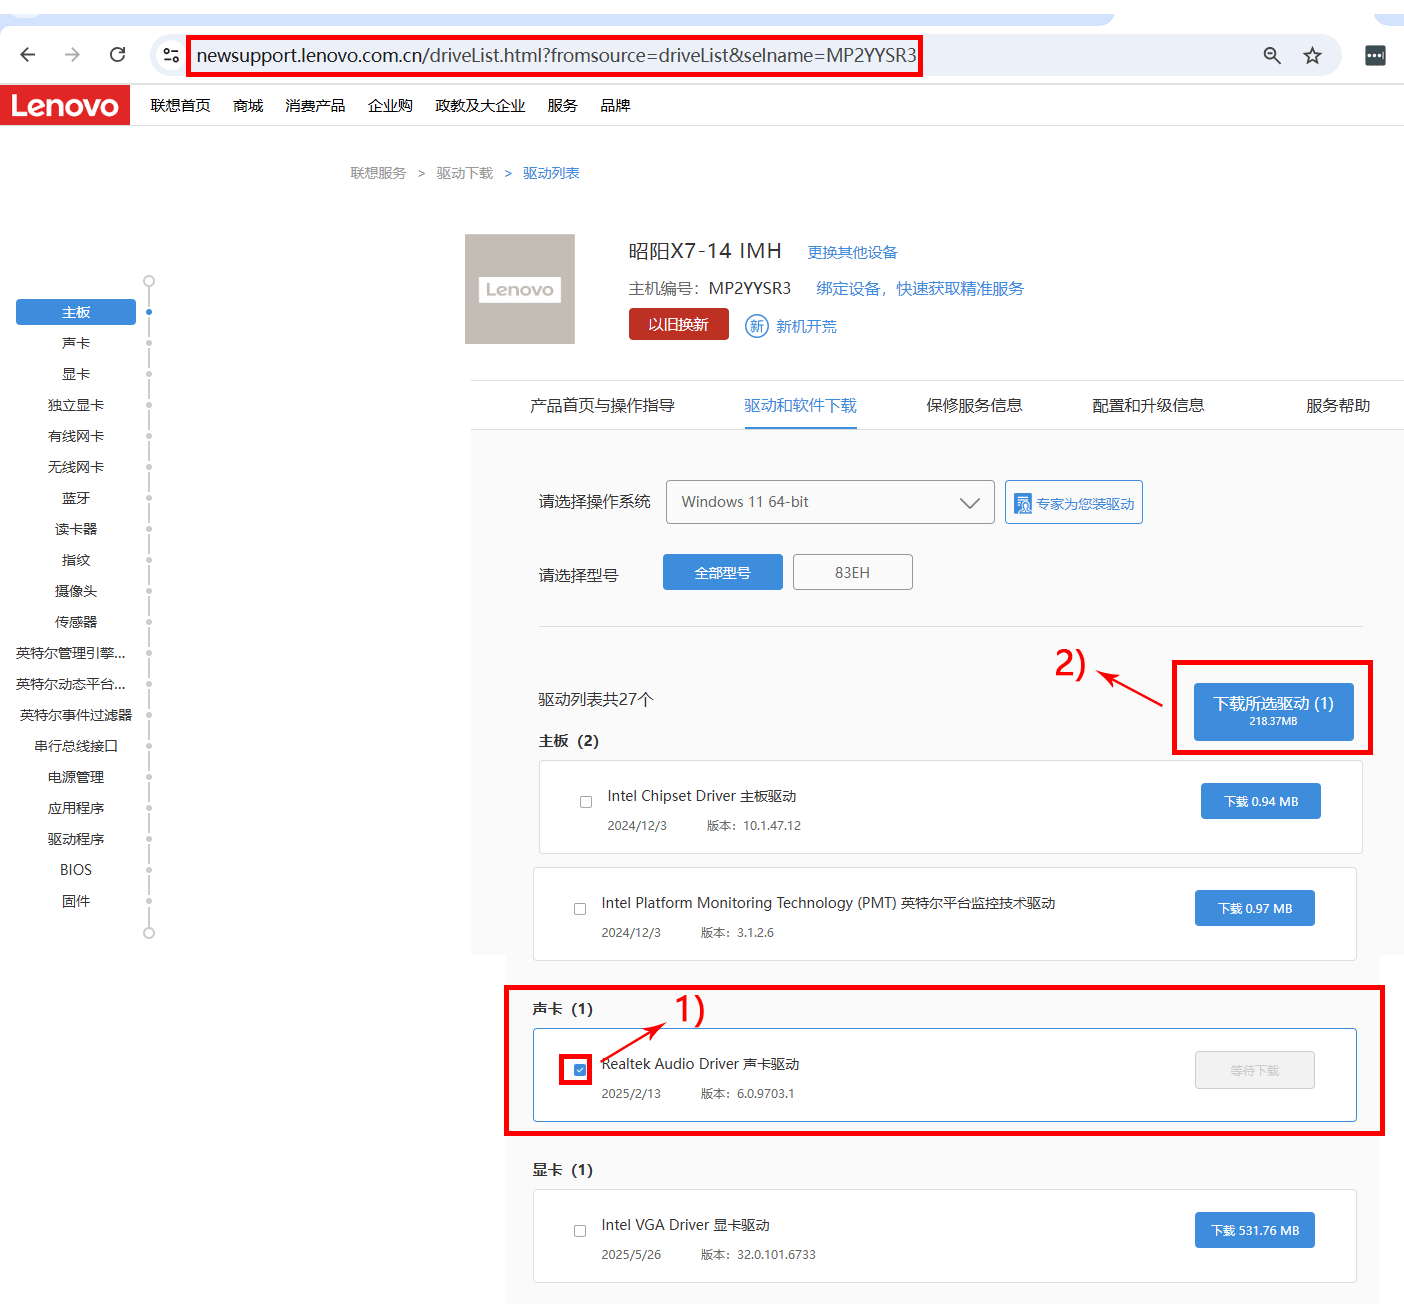1404x1305 pixels.
Task: Download Intel Chipset Driver 0.94 MB
Action: (1261, 801)
